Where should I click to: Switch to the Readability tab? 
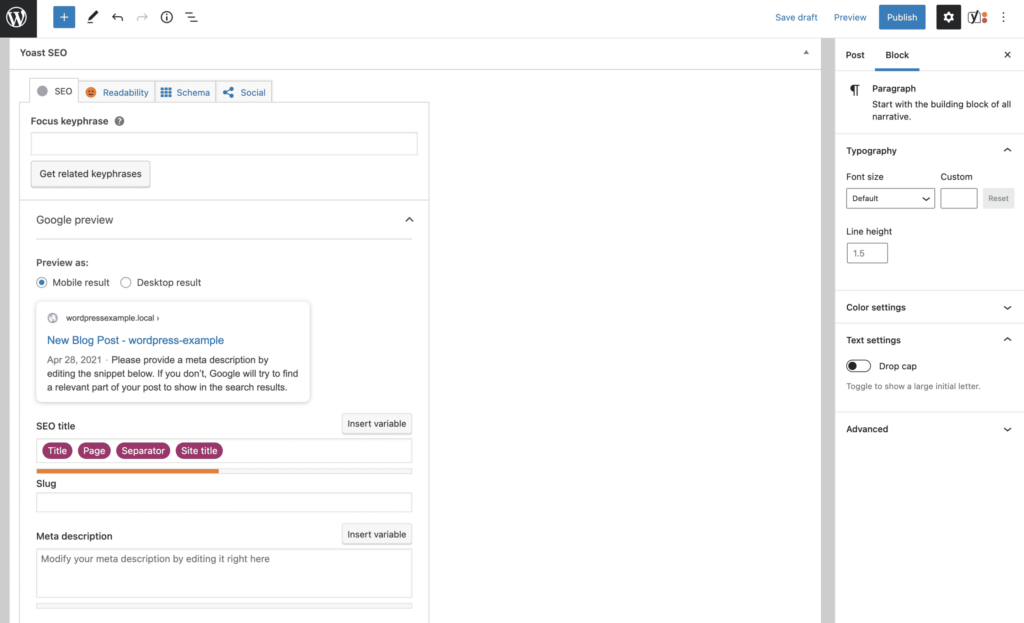(x=117, y=92)
